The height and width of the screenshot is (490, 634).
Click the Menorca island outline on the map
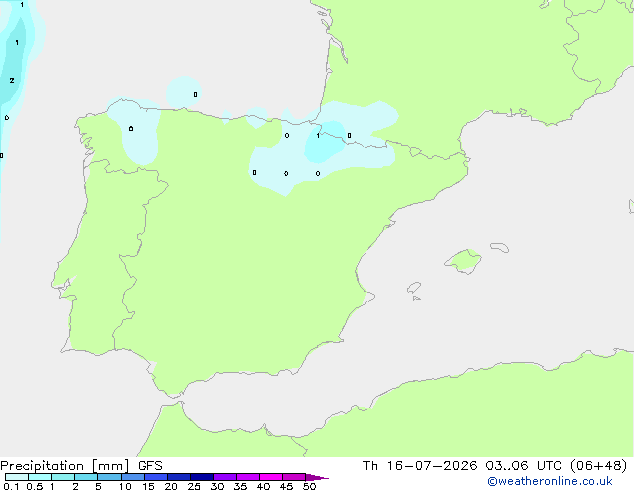(x=499, y=247)
